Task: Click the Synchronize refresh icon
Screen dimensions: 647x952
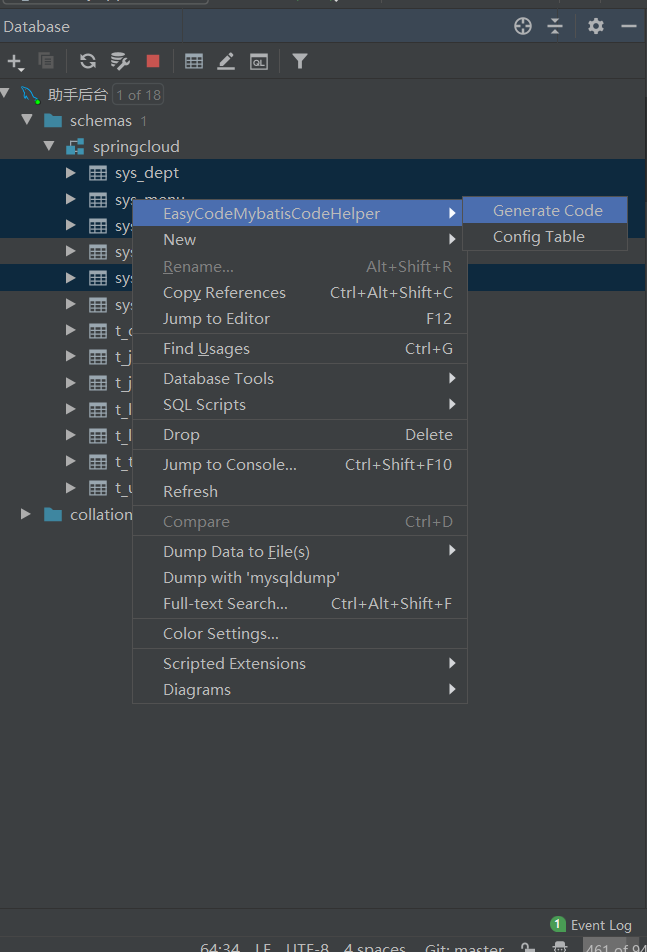Action: pos(87,61)
